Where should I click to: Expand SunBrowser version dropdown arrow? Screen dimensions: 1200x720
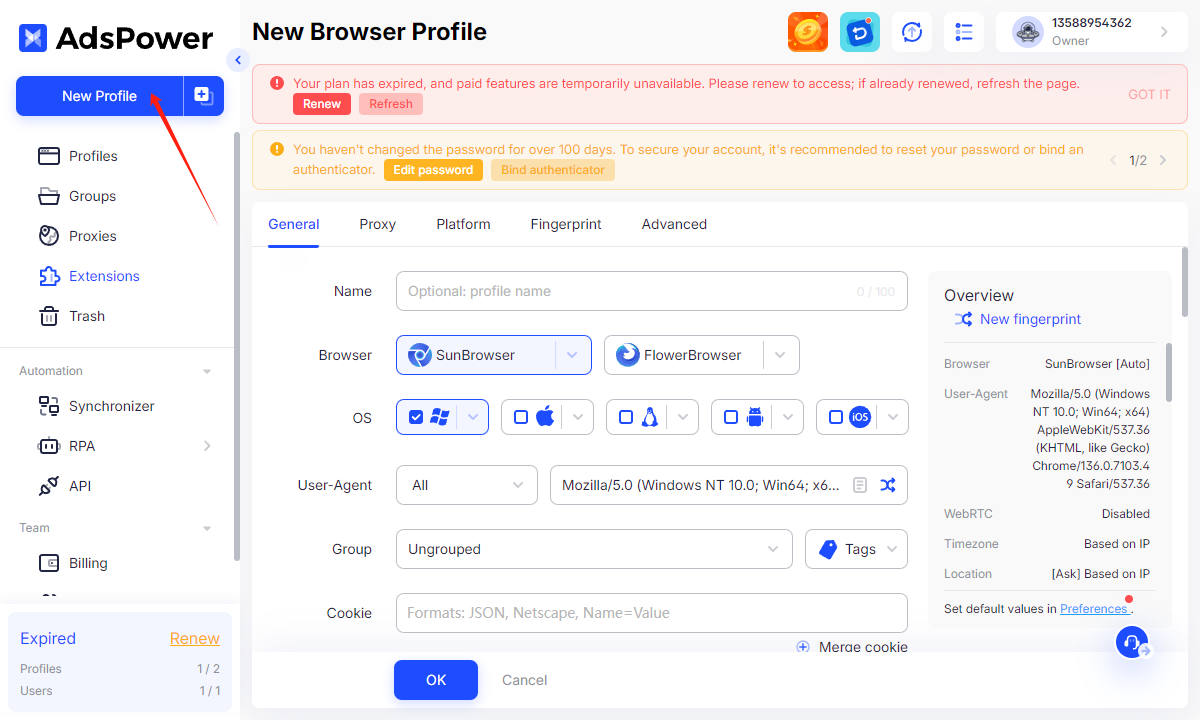click(x=572, y=355)
